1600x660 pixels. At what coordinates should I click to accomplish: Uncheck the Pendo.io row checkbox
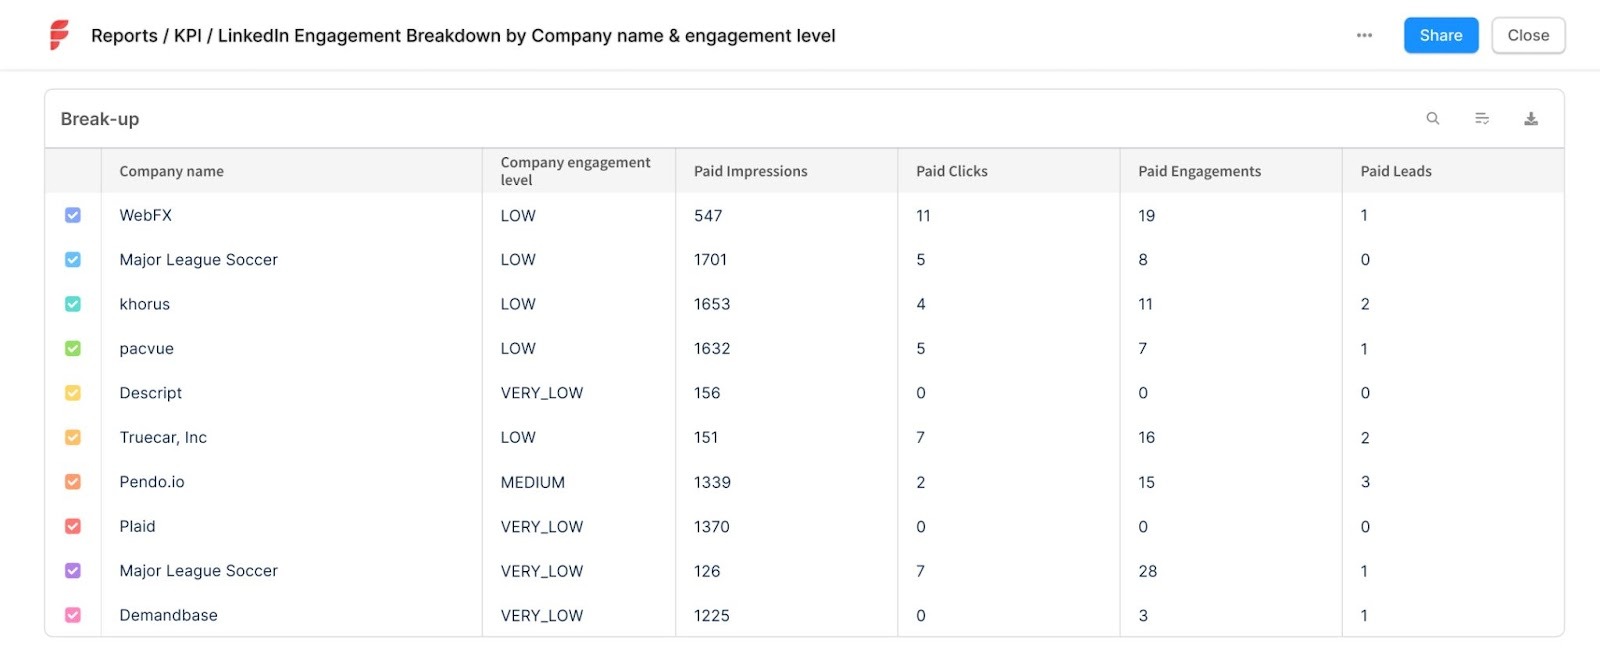pyautogui.click(x=73, y=482)
